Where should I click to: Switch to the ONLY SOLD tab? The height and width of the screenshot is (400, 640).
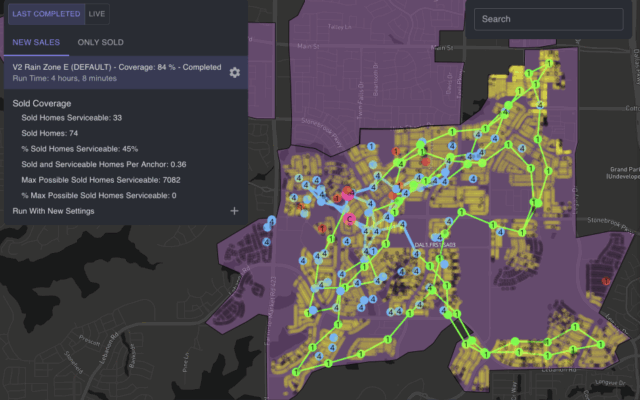pyautogui.click(x=100, y=42)
